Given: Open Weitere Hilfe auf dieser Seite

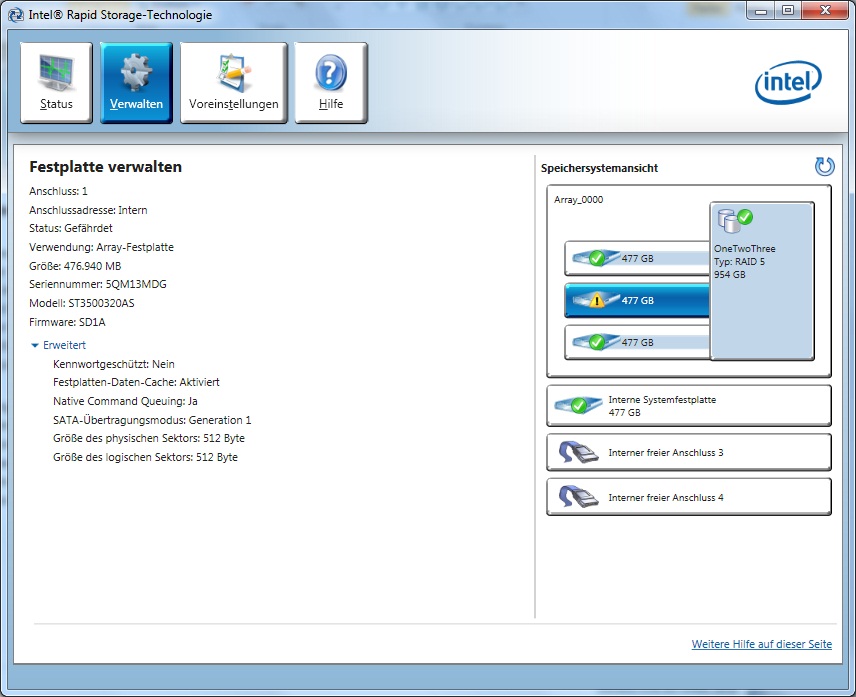Looking at the screenshot, I should (762, 644).
